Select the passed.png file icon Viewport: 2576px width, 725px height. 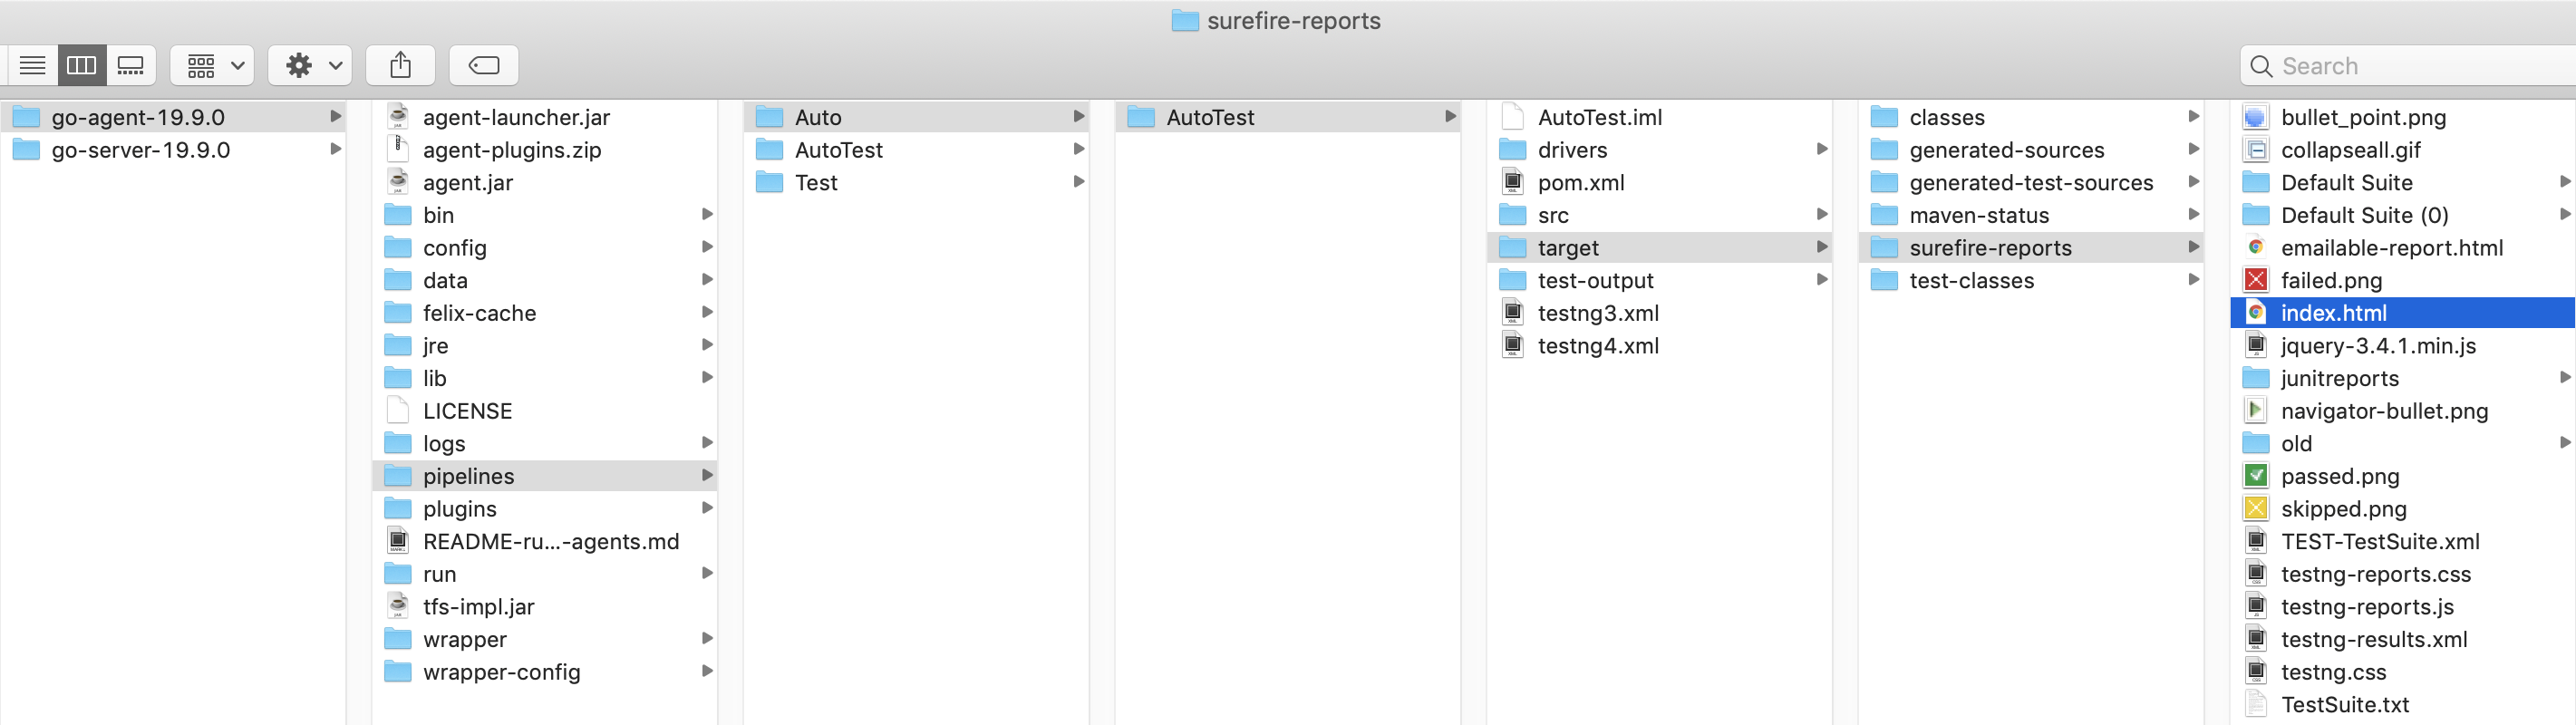click(x=2255, y=476)
